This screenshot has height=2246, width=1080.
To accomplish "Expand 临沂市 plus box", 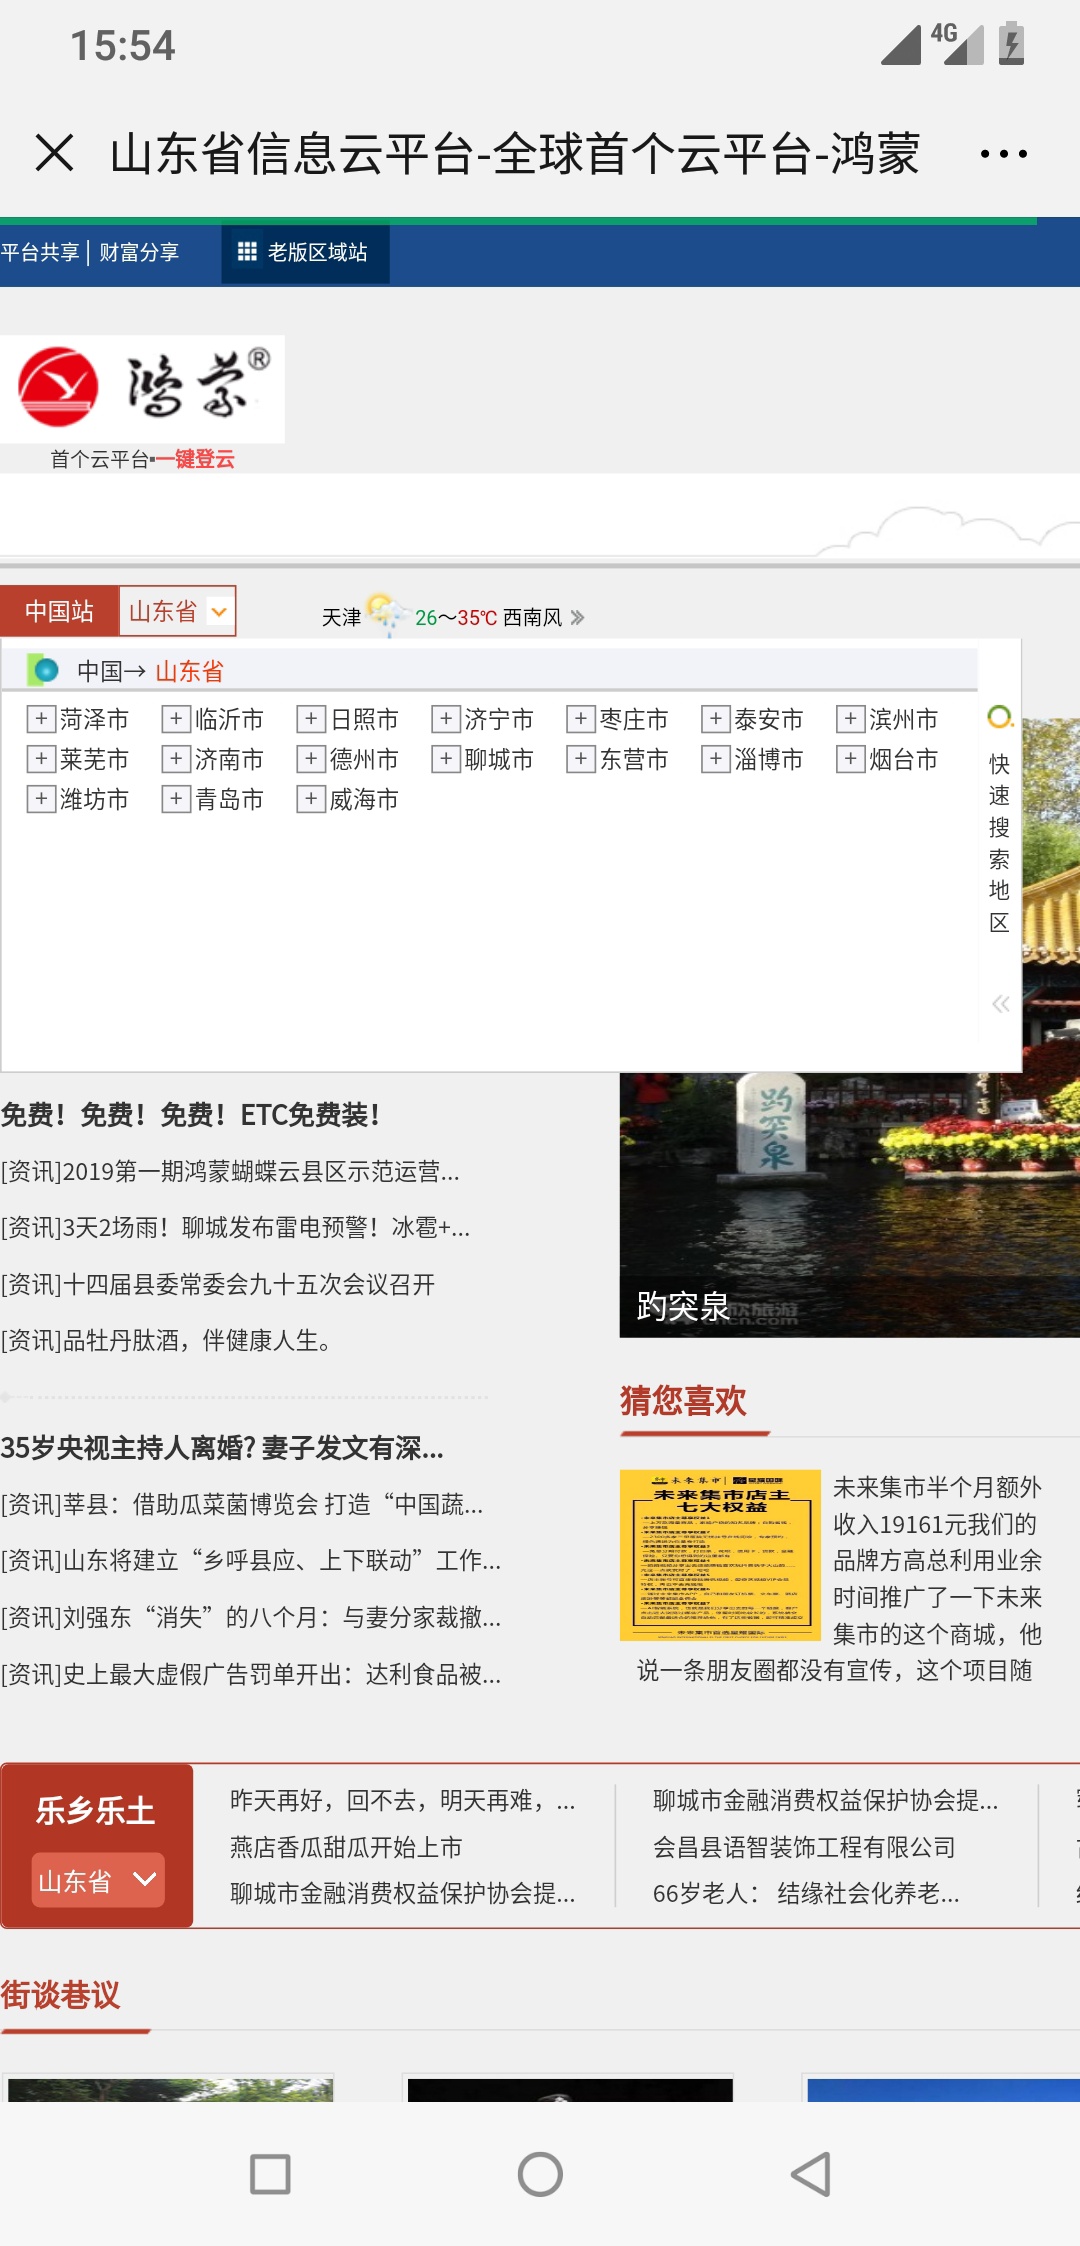I will [x=176, y=719].
